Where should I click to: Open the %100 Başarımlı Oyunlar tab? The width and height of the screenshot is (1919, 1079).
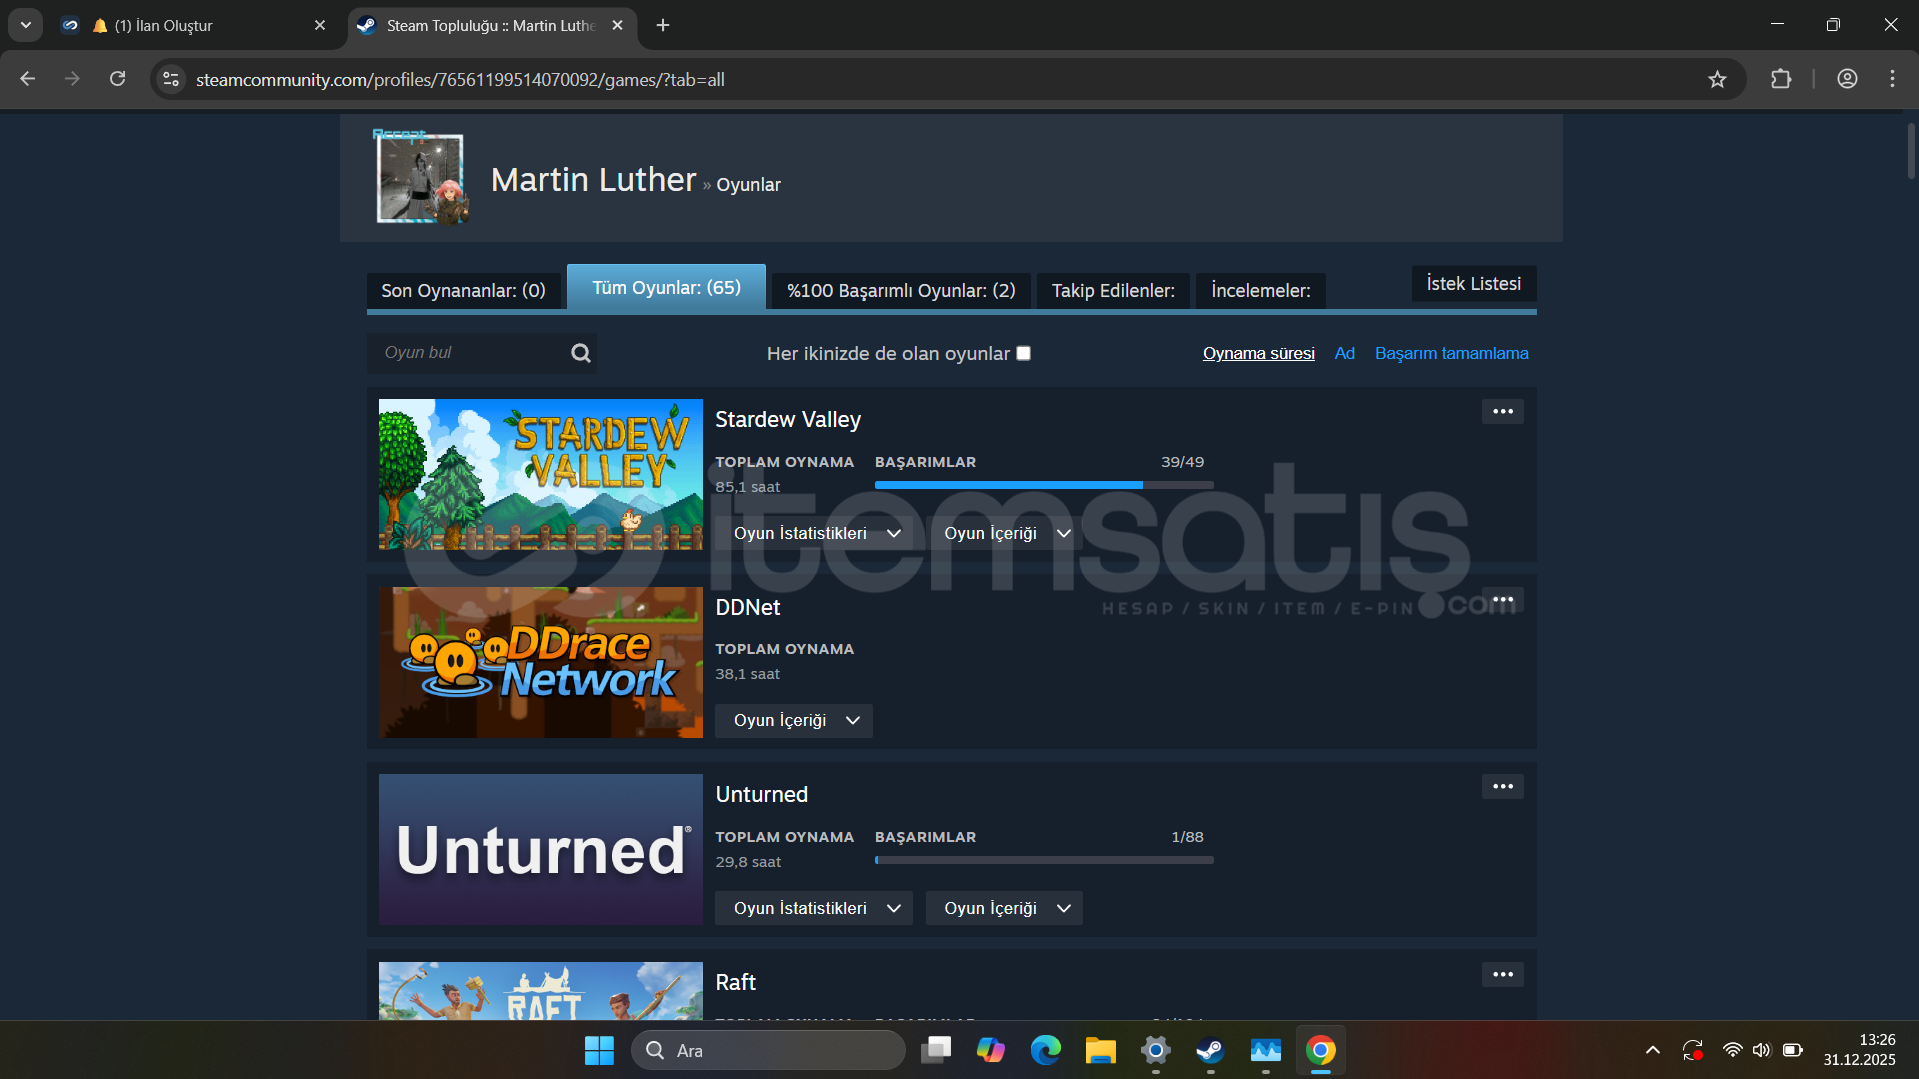(x=901, y=291)
